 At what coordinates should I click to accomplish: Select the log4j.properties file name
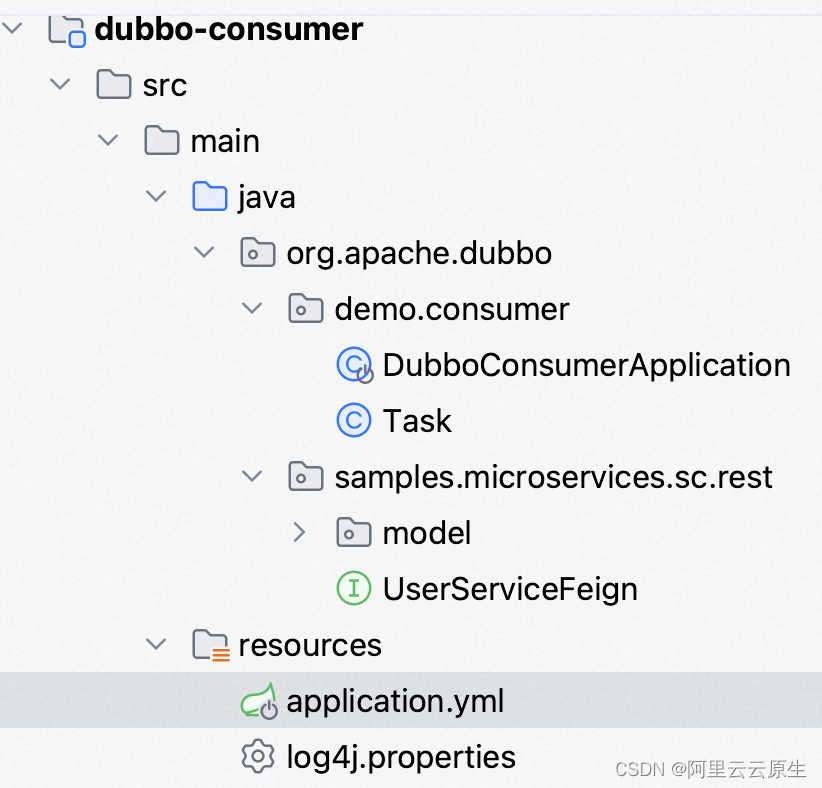pyautogui.click(x=402, y=758)
